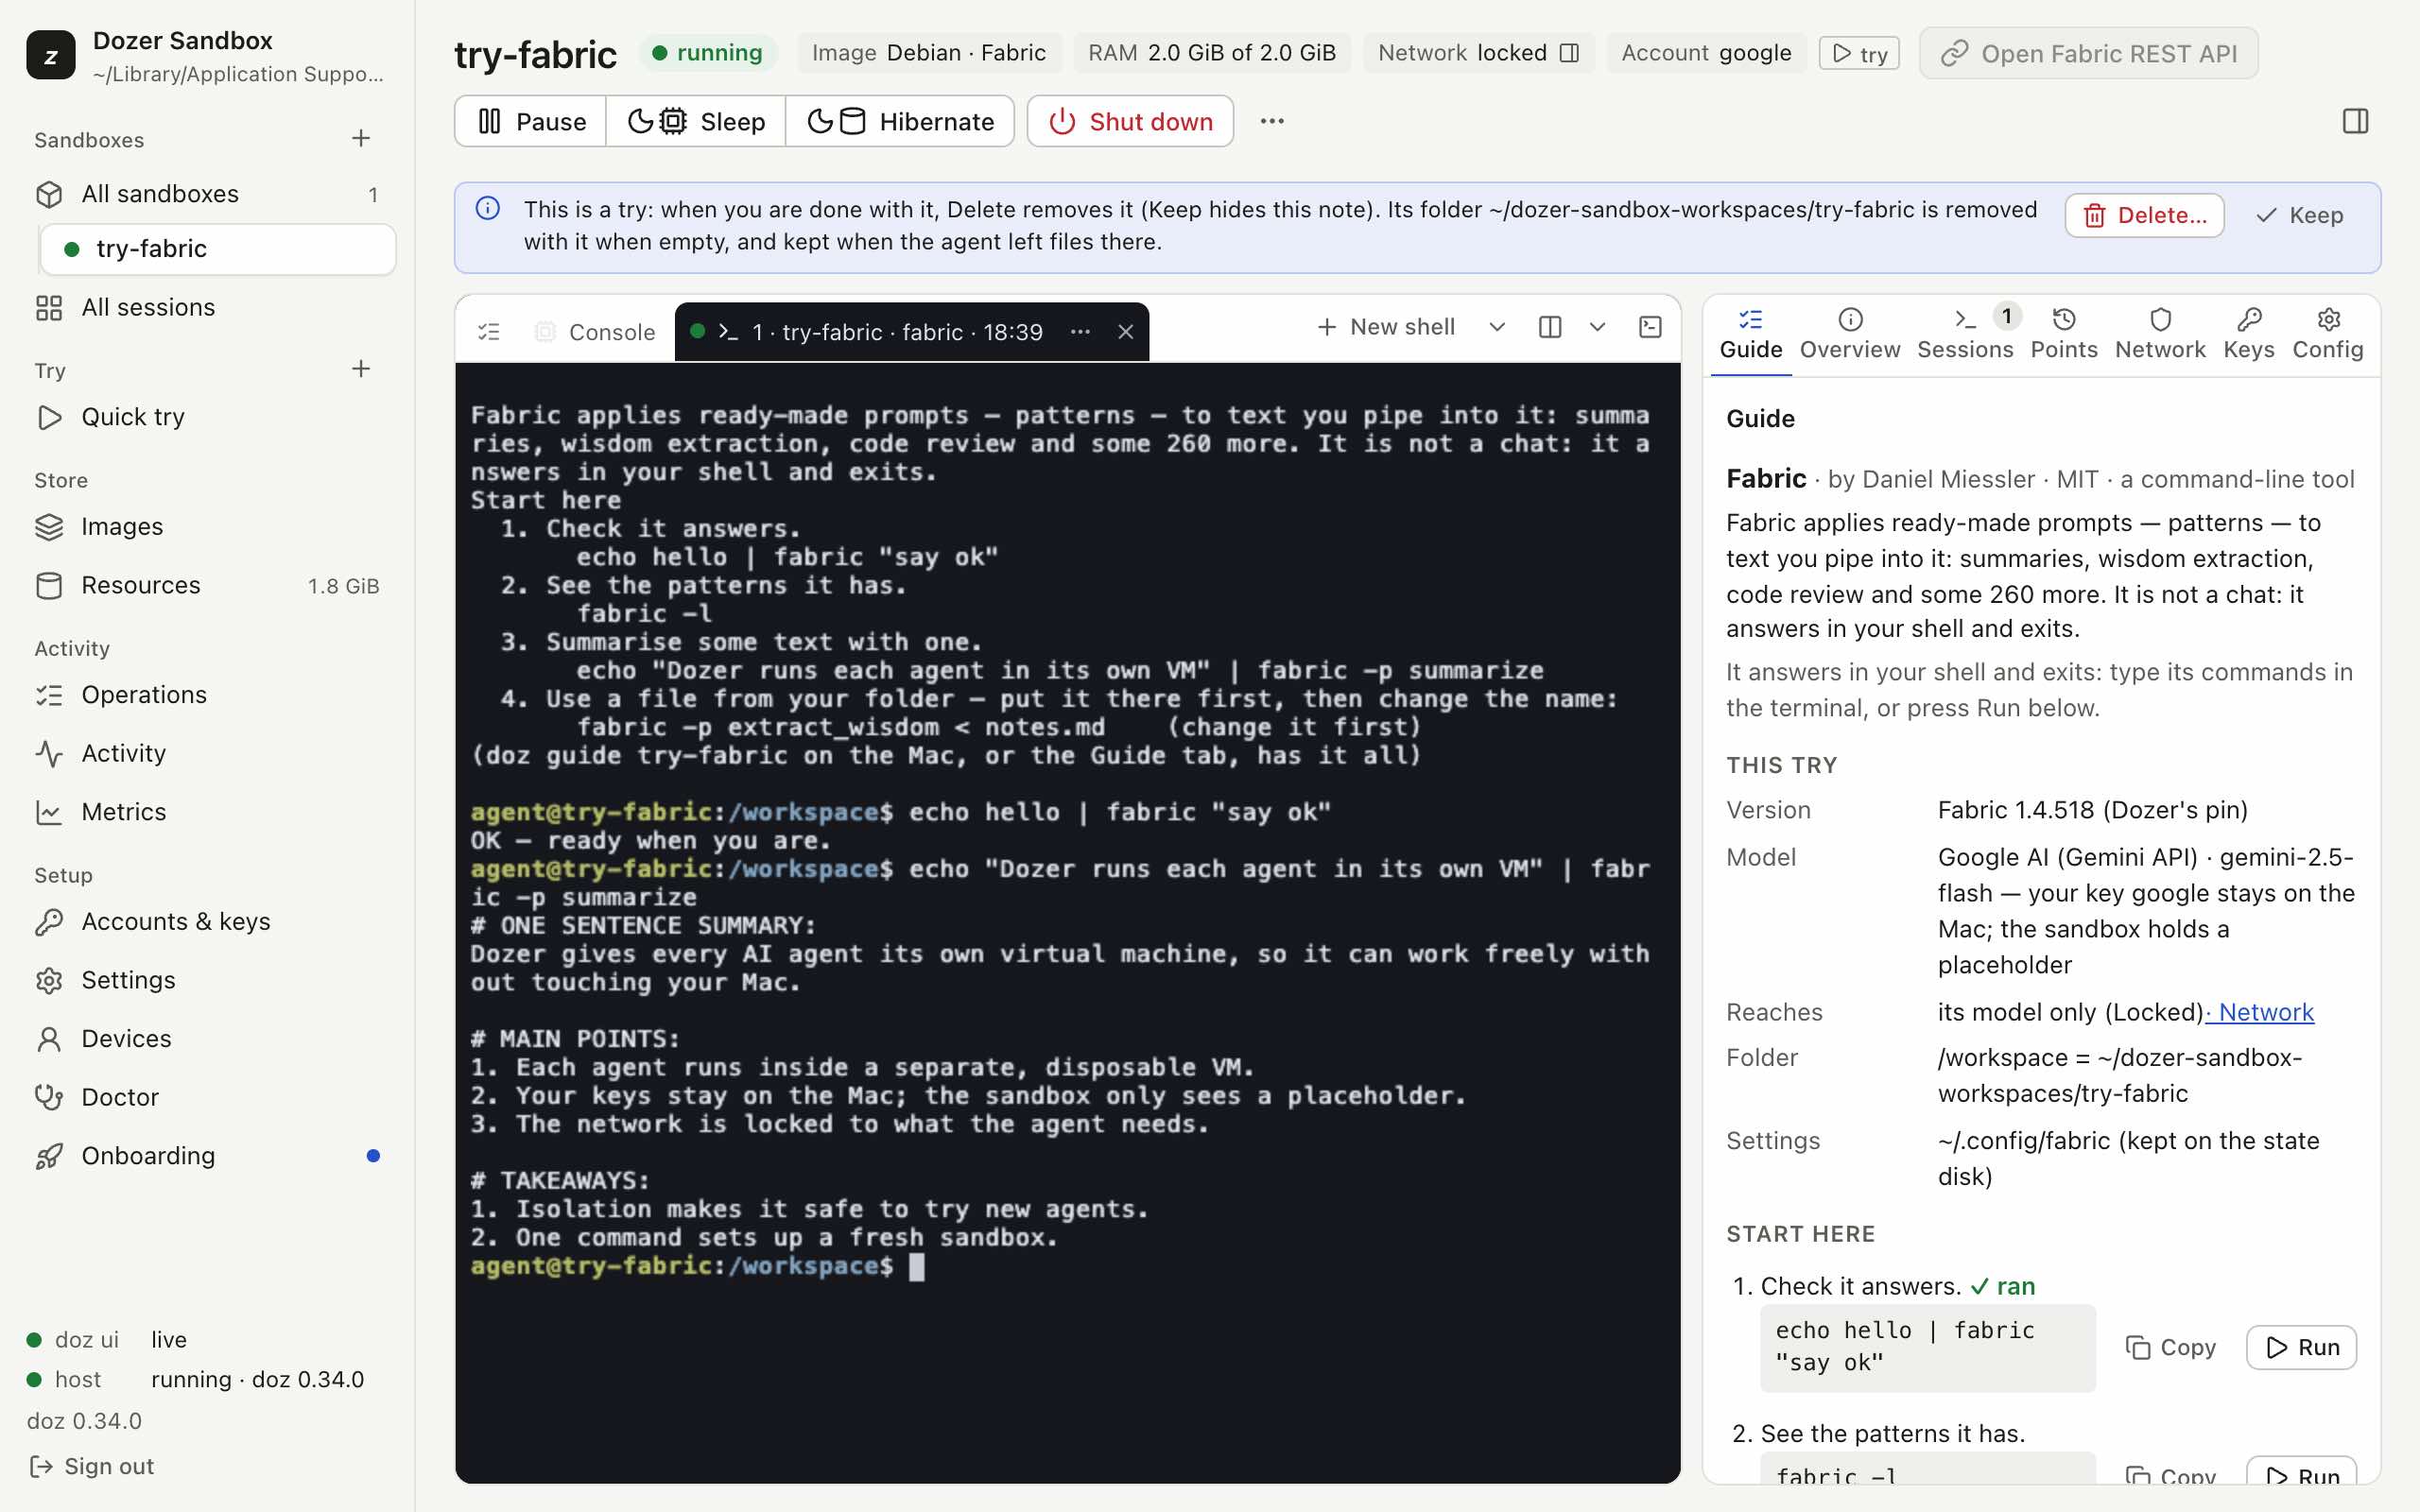Put the sandbox to Sleep
This screenshot has width=2420, height=1512.
(696, 121)
